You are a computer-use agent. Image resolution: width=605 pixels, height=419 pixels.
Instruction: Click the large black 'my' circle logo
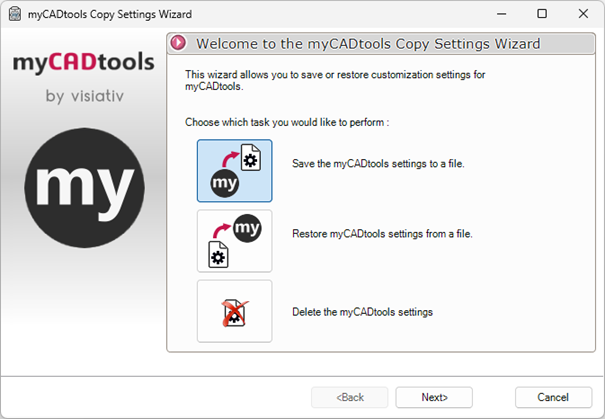(x=84, y=184)
